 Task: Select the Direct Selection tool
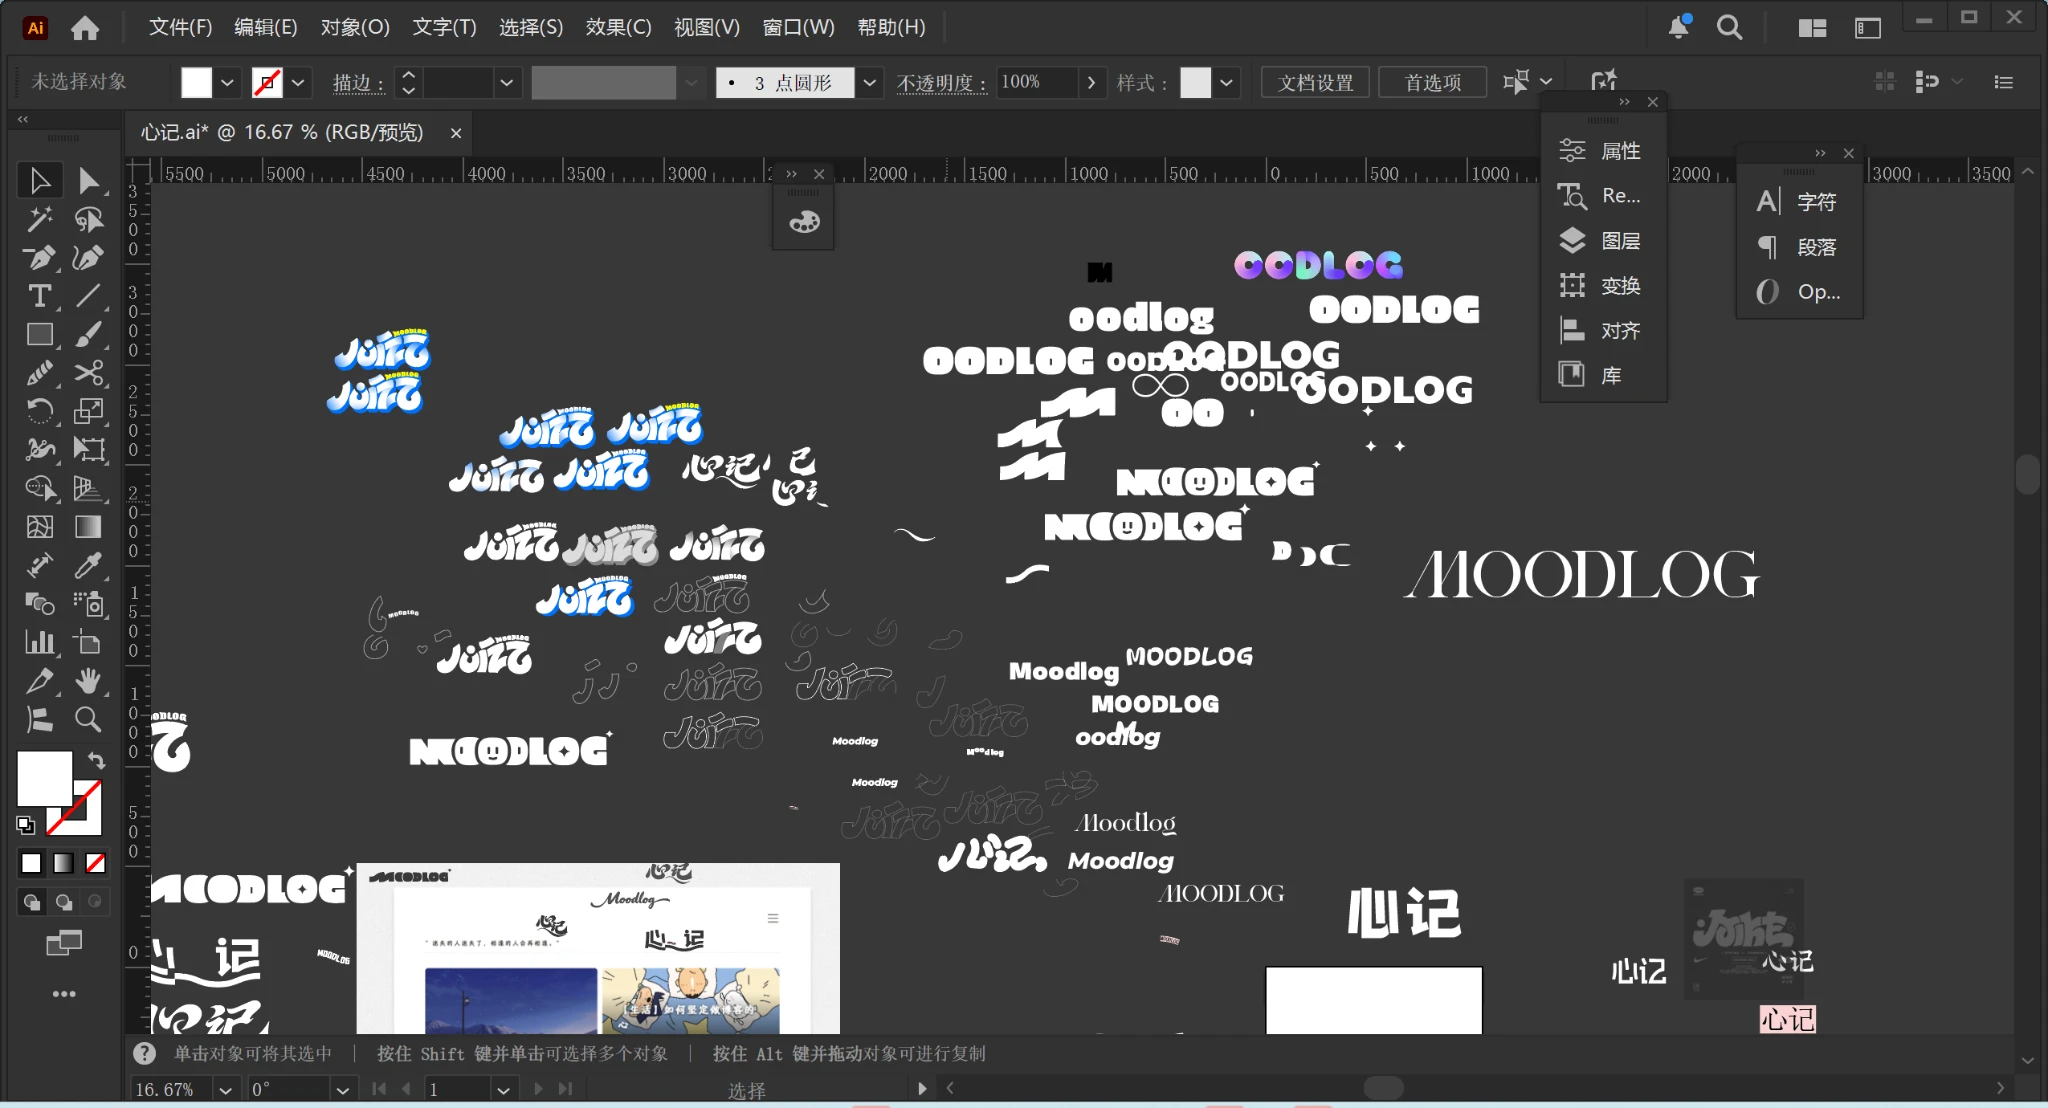coord(88,181)
